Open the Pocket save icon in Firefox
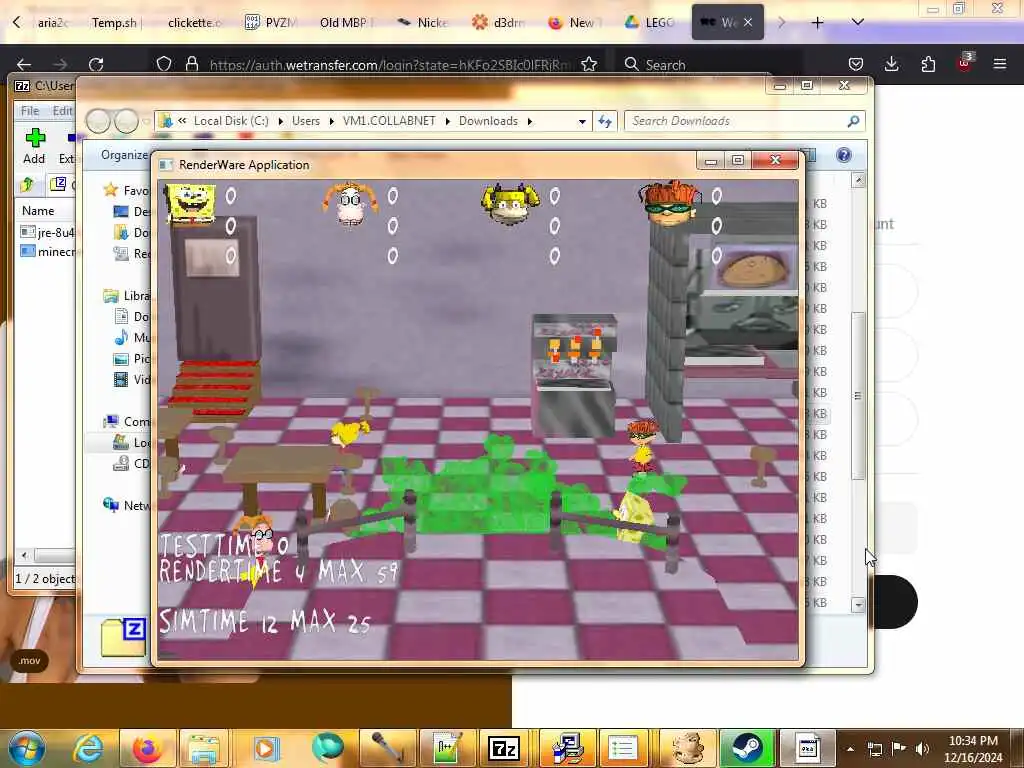1024x768 pixels. (x=856, y=64)
